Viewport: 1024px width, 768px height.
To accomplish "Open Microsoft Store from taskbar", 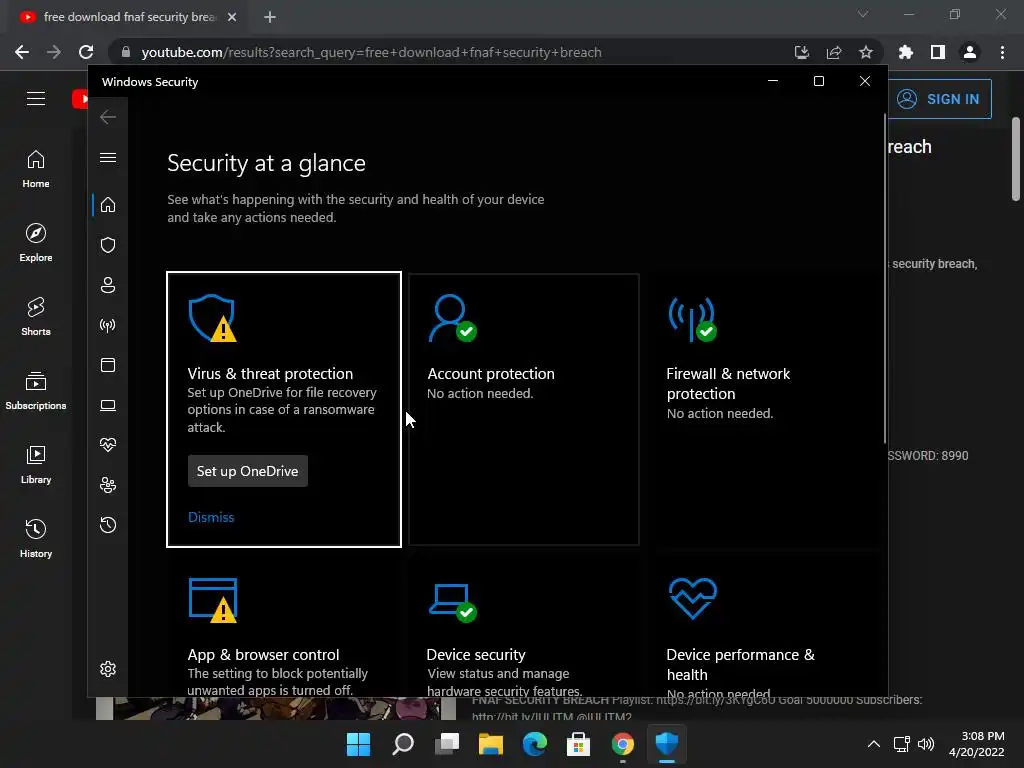I will coord(579,744).
